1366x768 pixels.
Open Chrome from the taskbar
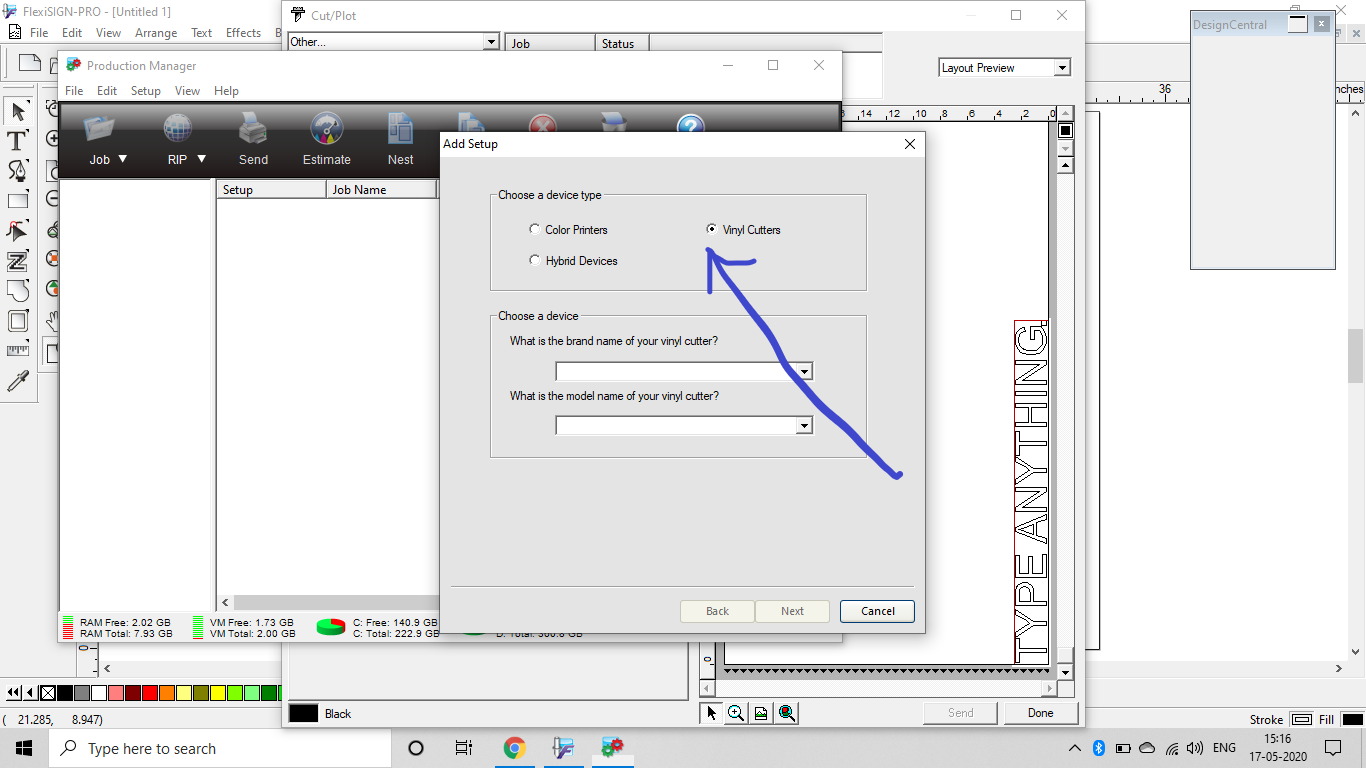(514, 748)
